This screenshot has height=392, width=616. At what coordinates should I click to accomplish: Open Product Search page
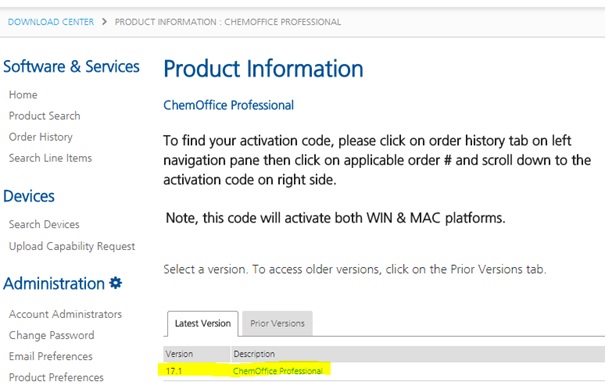pos(44,116)
